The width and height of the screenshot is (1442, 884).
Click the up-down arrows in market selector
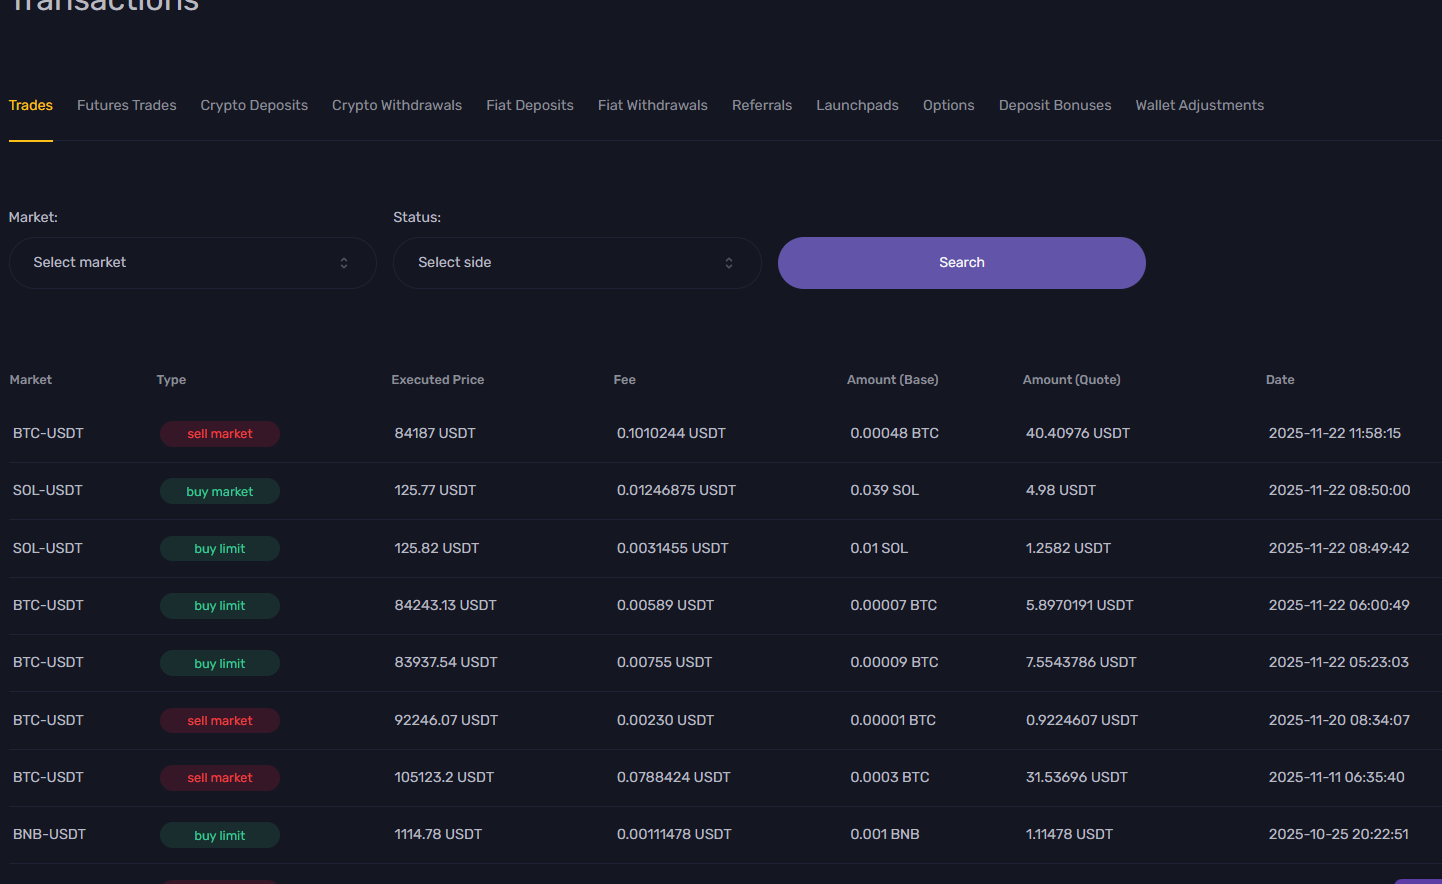click(344, 263)
